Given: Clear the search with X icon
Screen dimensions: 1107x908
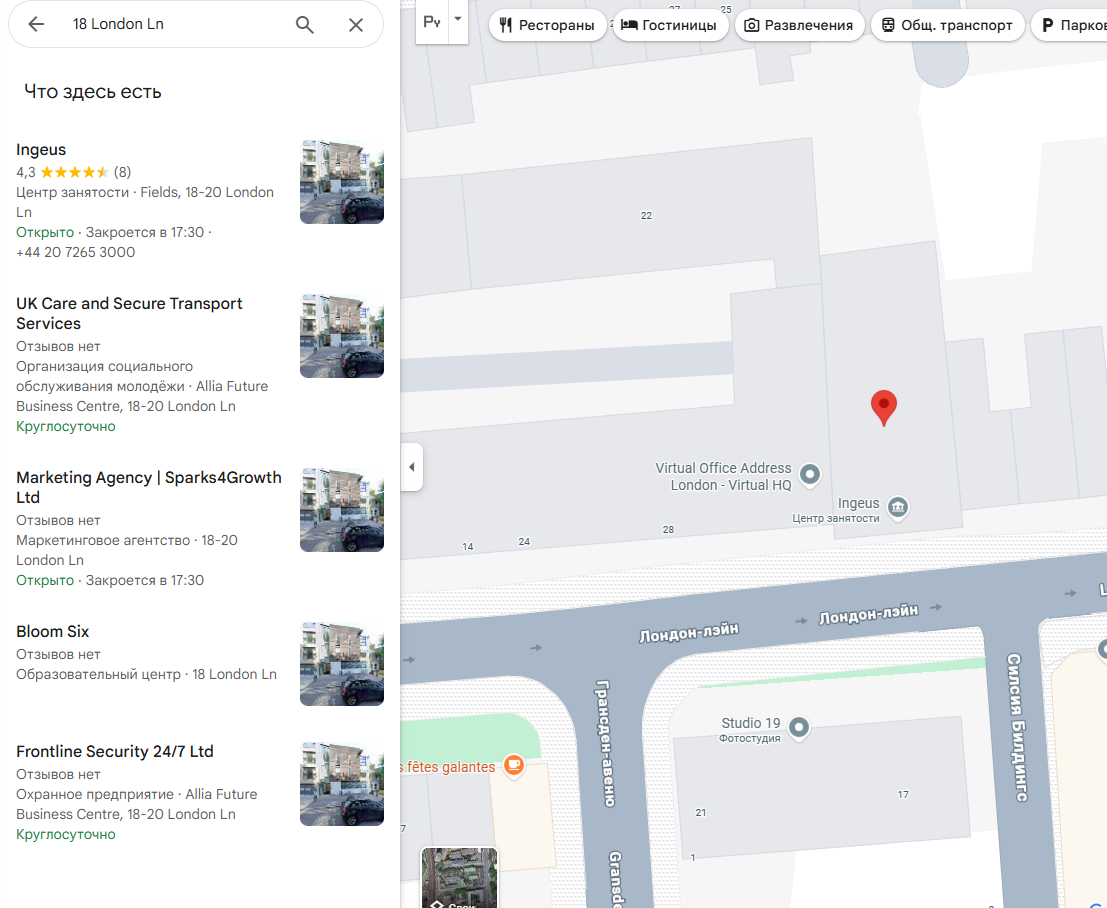Looking at the screenshot, I should click(x=356, y=25).
